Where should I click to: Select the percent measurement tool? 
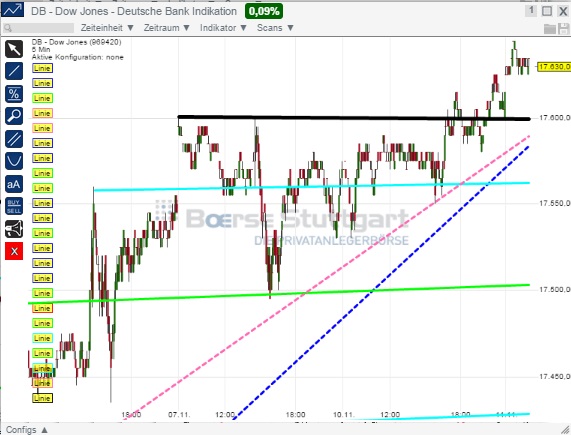coord(14,94)
